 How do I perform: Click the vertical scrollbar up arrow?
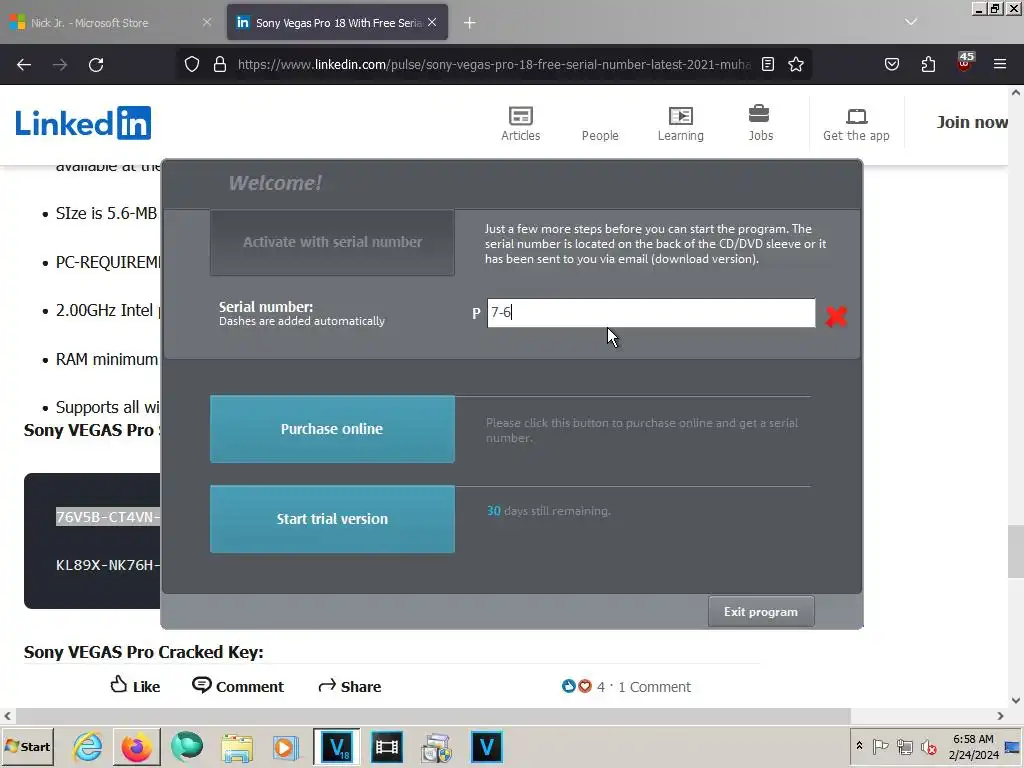point(1016,93)
